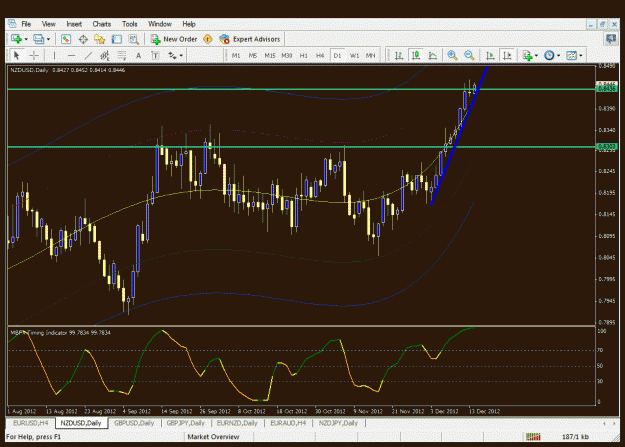Click the Periods clock icon
Image resolution: width=625 pixels, height=447 pixels.
click(x=549, y=55)
